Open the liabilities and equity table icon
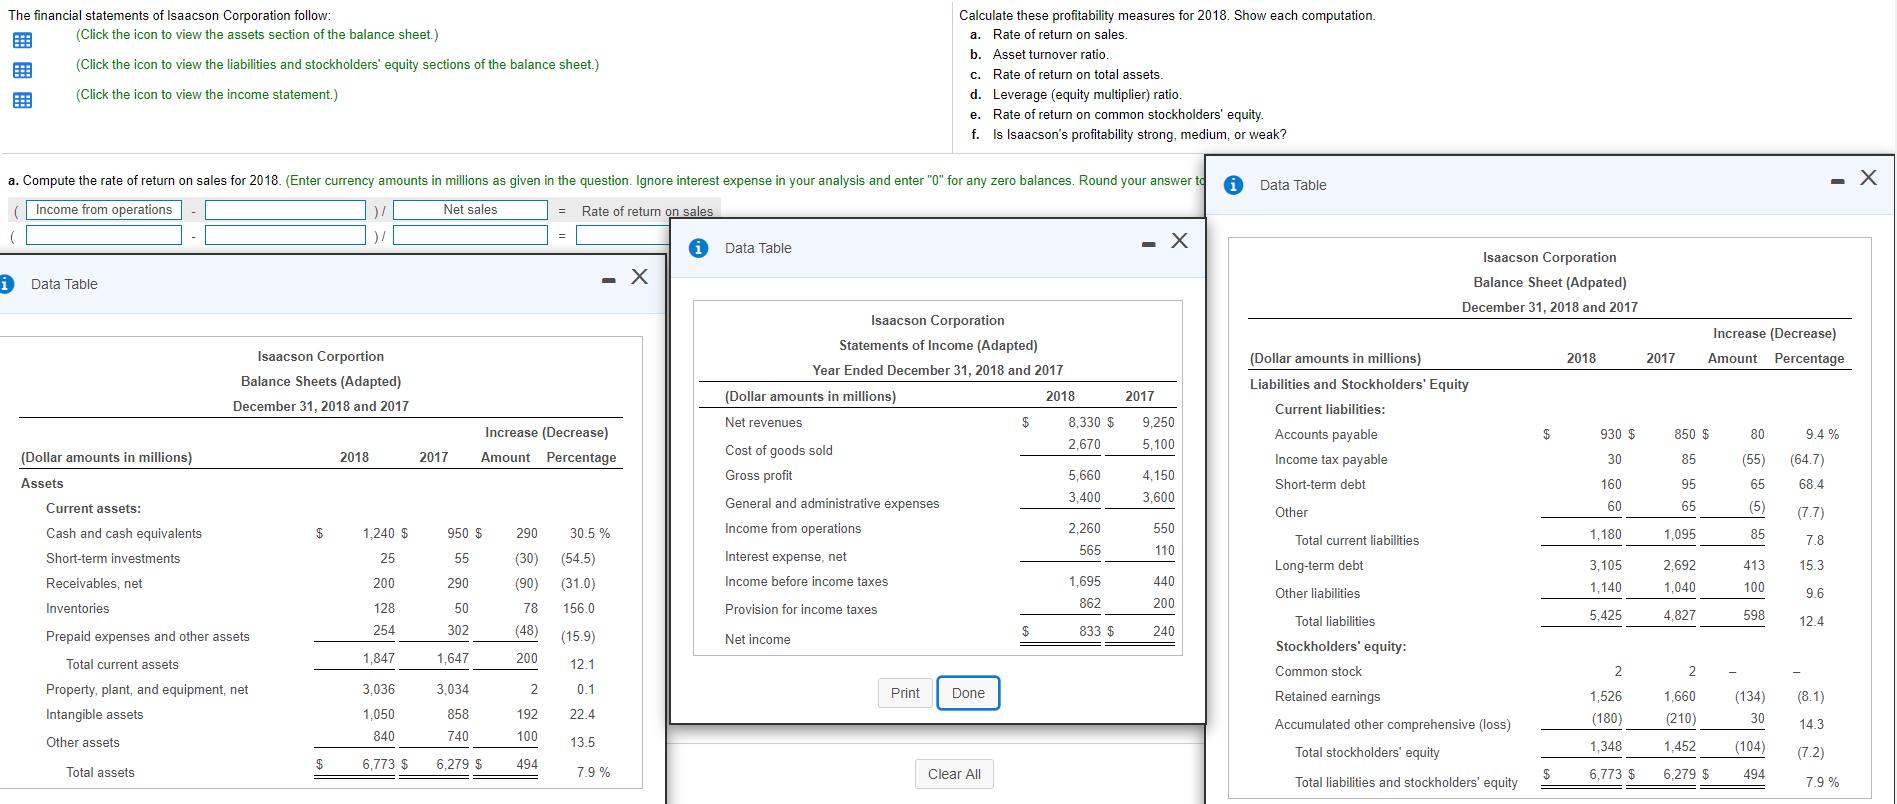This screenshot has width=1897, height=804. pos(21,71)
